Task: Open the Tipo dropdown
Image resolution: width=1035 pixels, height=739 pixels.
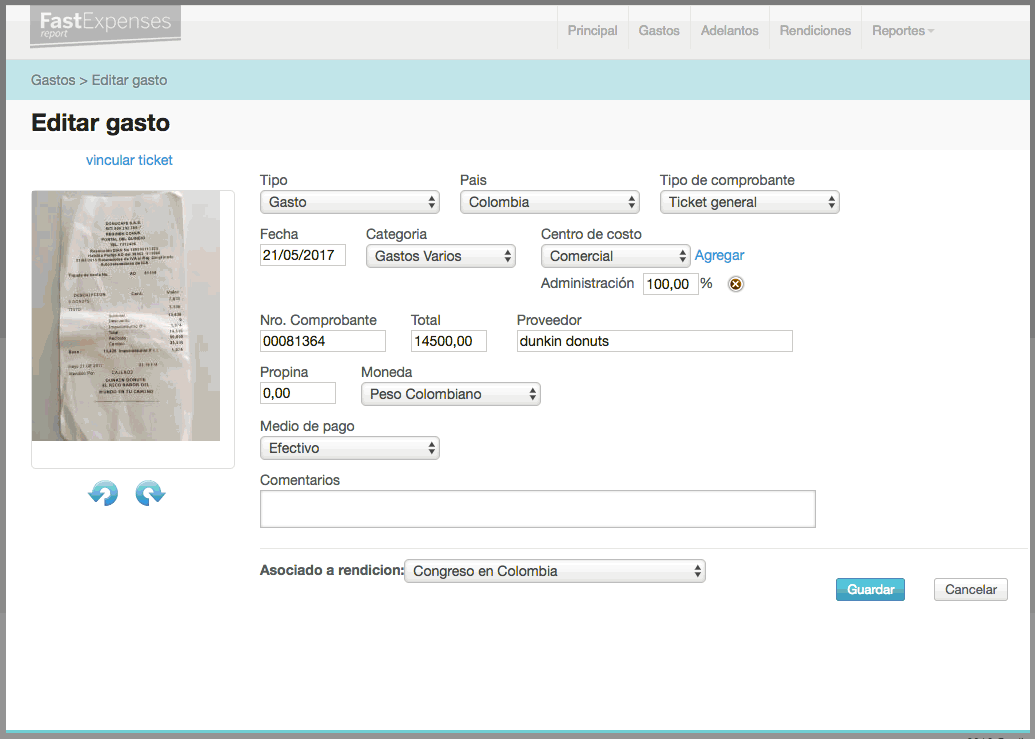Action: pos(350,202)
